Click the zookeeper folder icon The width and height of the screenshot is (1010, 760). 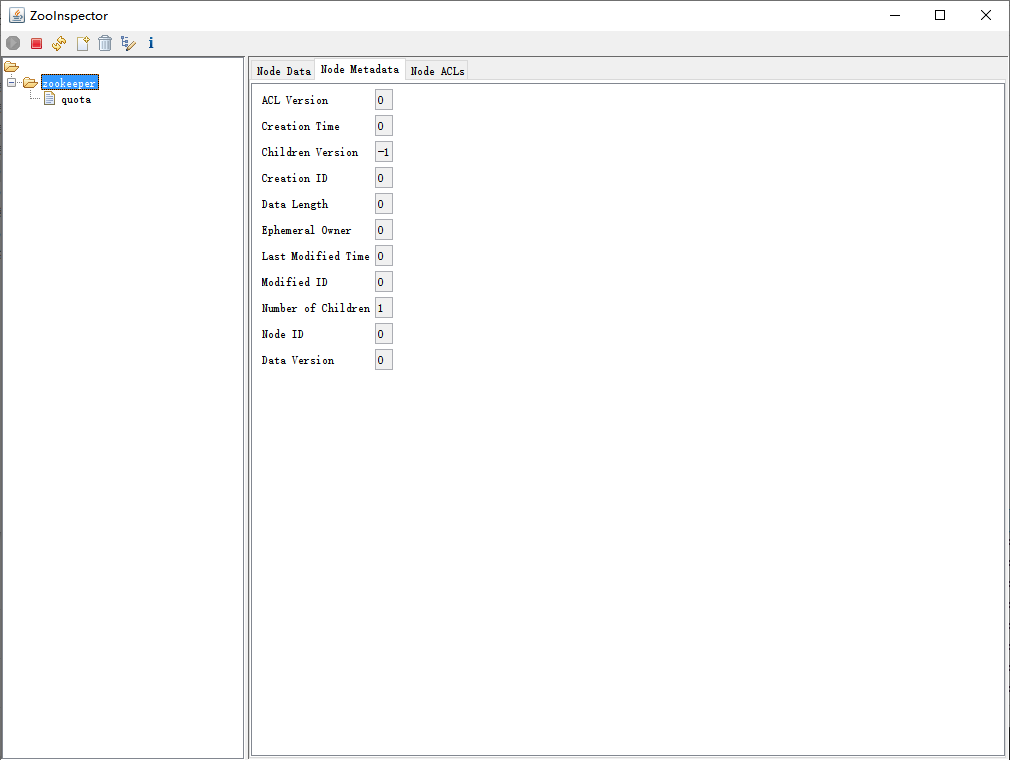(x=30, y=82)
